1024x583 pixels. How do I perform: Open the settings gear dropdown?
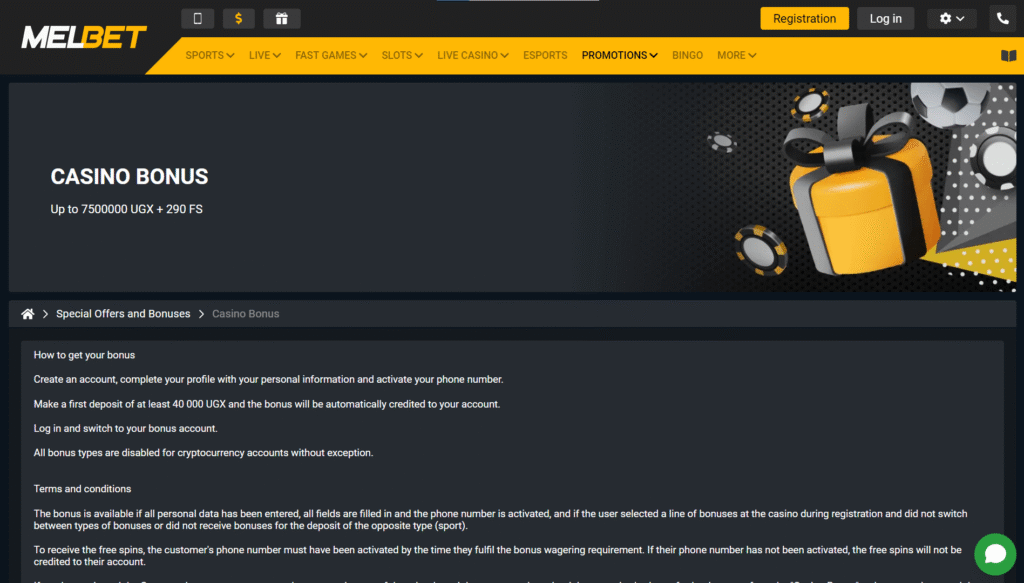point(952,18)
